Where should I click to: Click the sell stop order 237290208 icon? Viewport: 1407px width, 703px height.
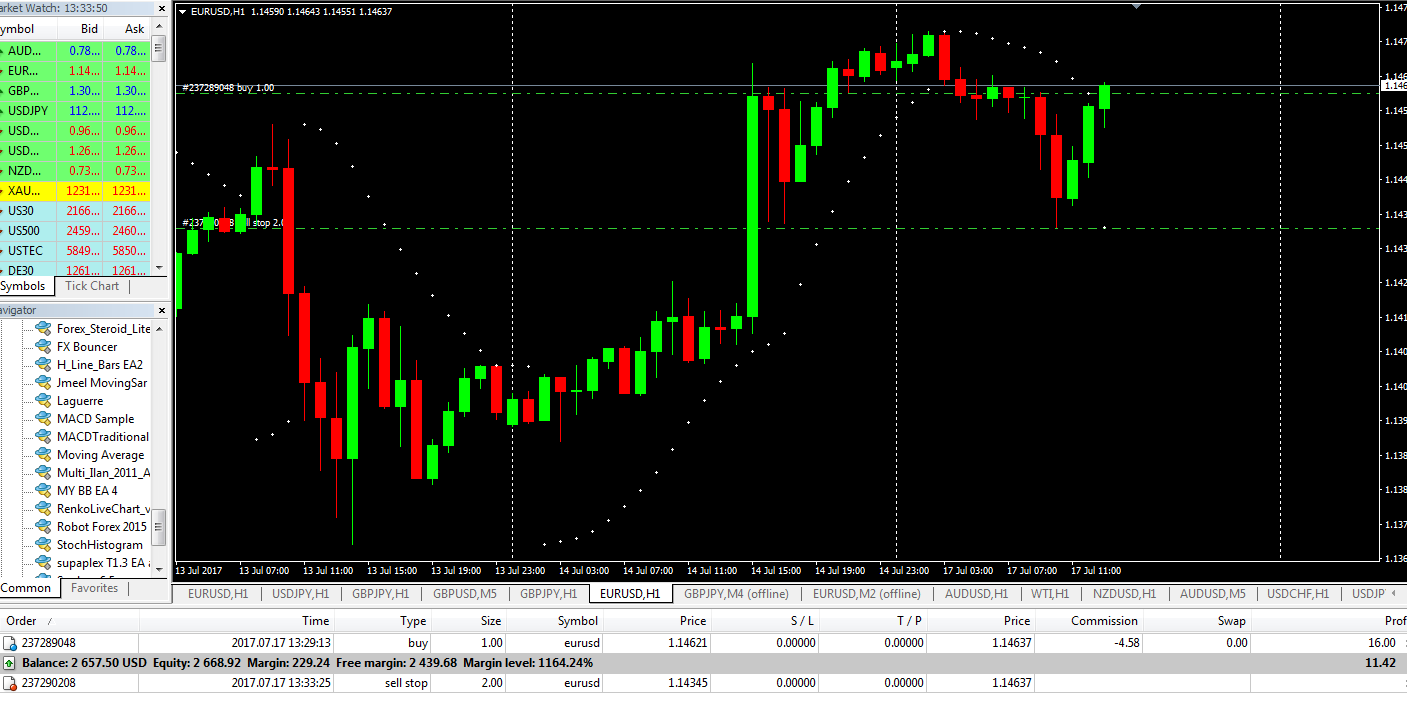(10, 683)
